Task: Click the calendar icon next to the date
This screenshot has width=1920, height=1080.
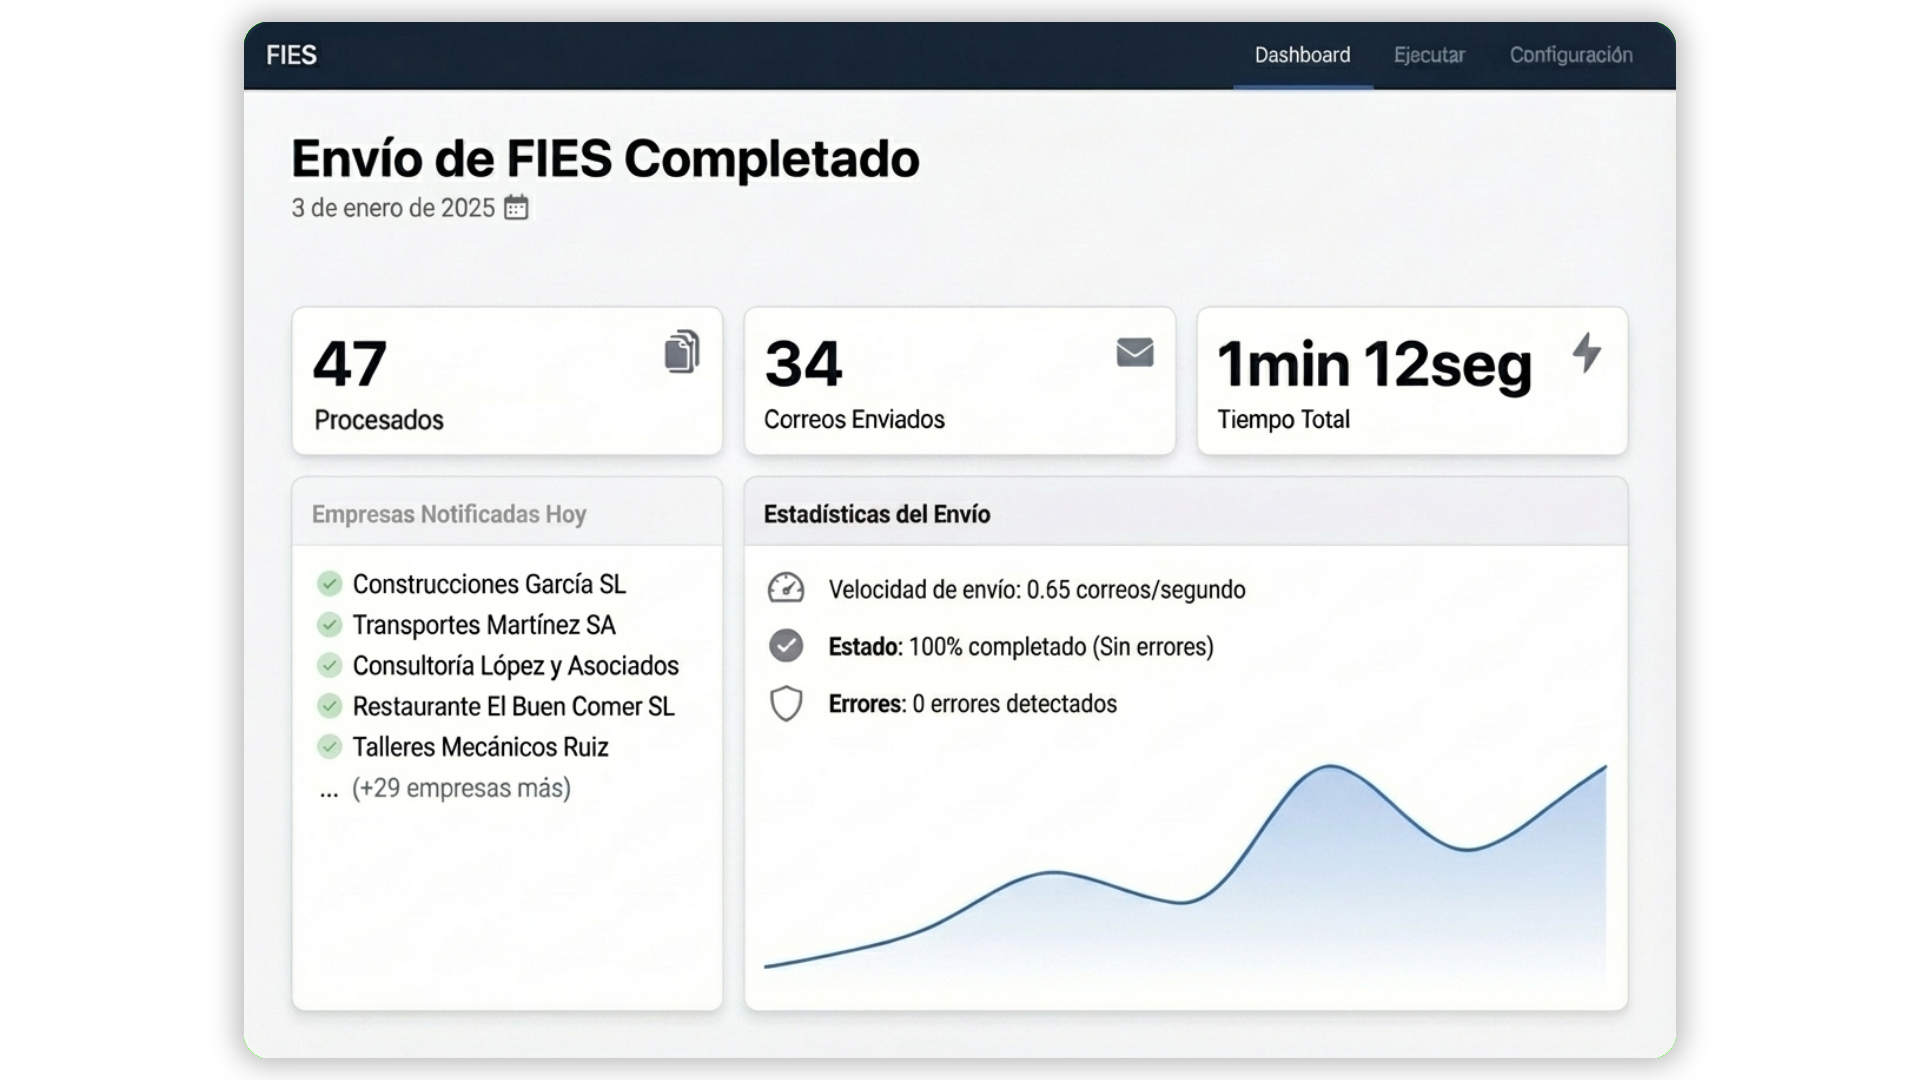Action: pyautogui.click(x=516, y=207)
